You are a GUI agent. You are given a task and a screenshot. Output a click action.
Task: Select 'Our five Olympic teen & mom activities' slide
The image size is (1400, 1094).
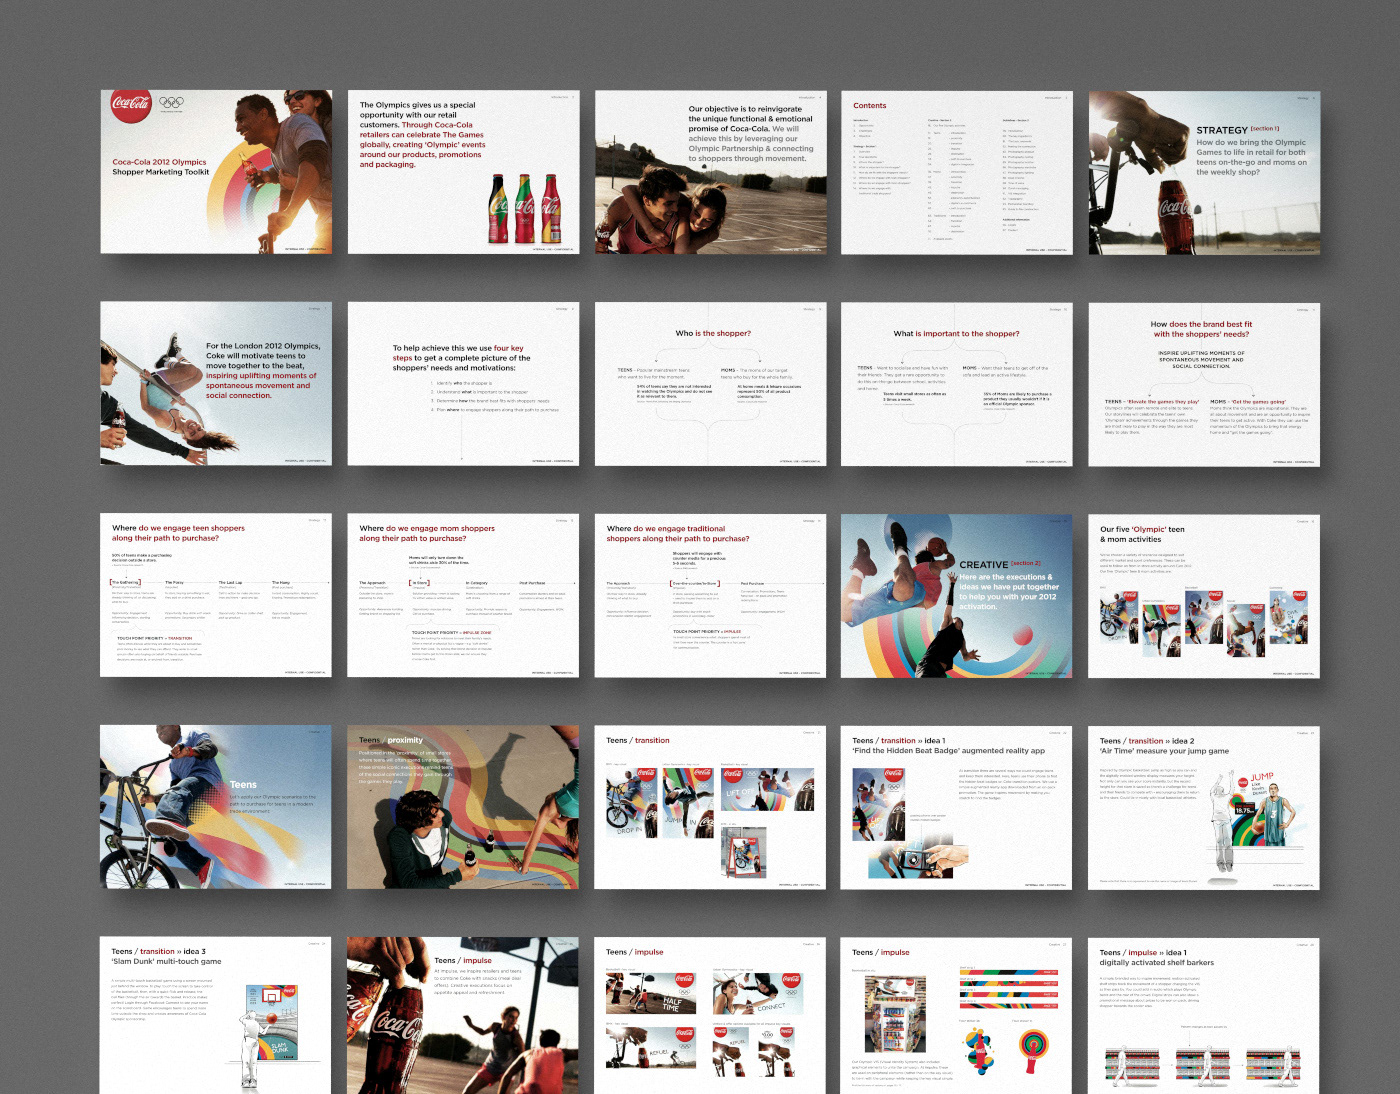[1204, 596]
